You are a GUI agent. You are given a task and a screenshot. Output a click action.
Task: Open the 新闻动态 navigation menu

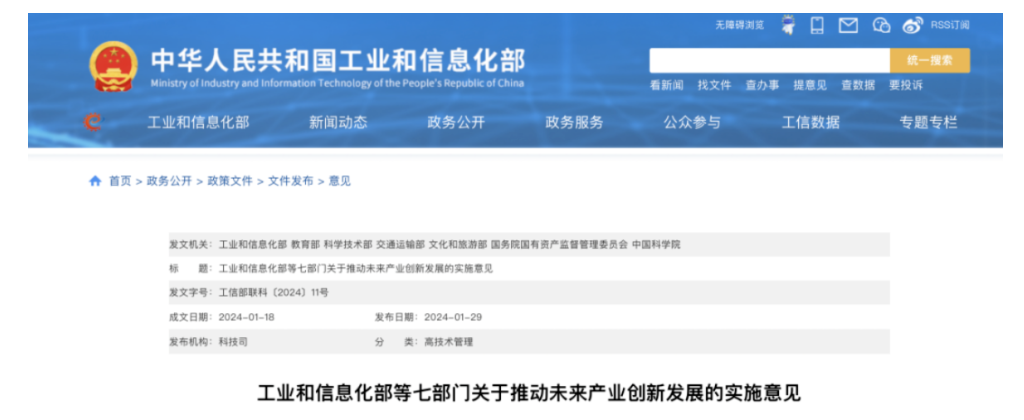(x=338, y=122)
